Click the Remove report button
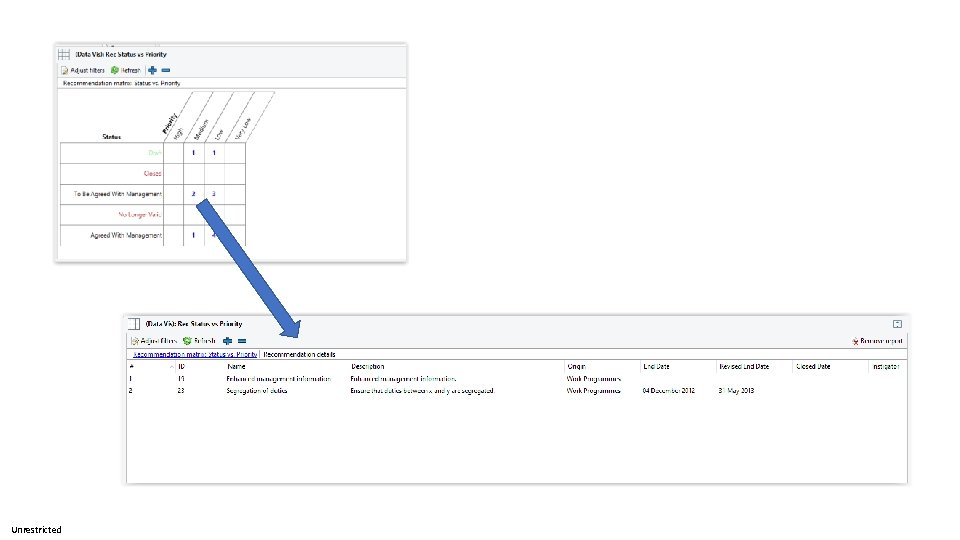 (877, 341)
